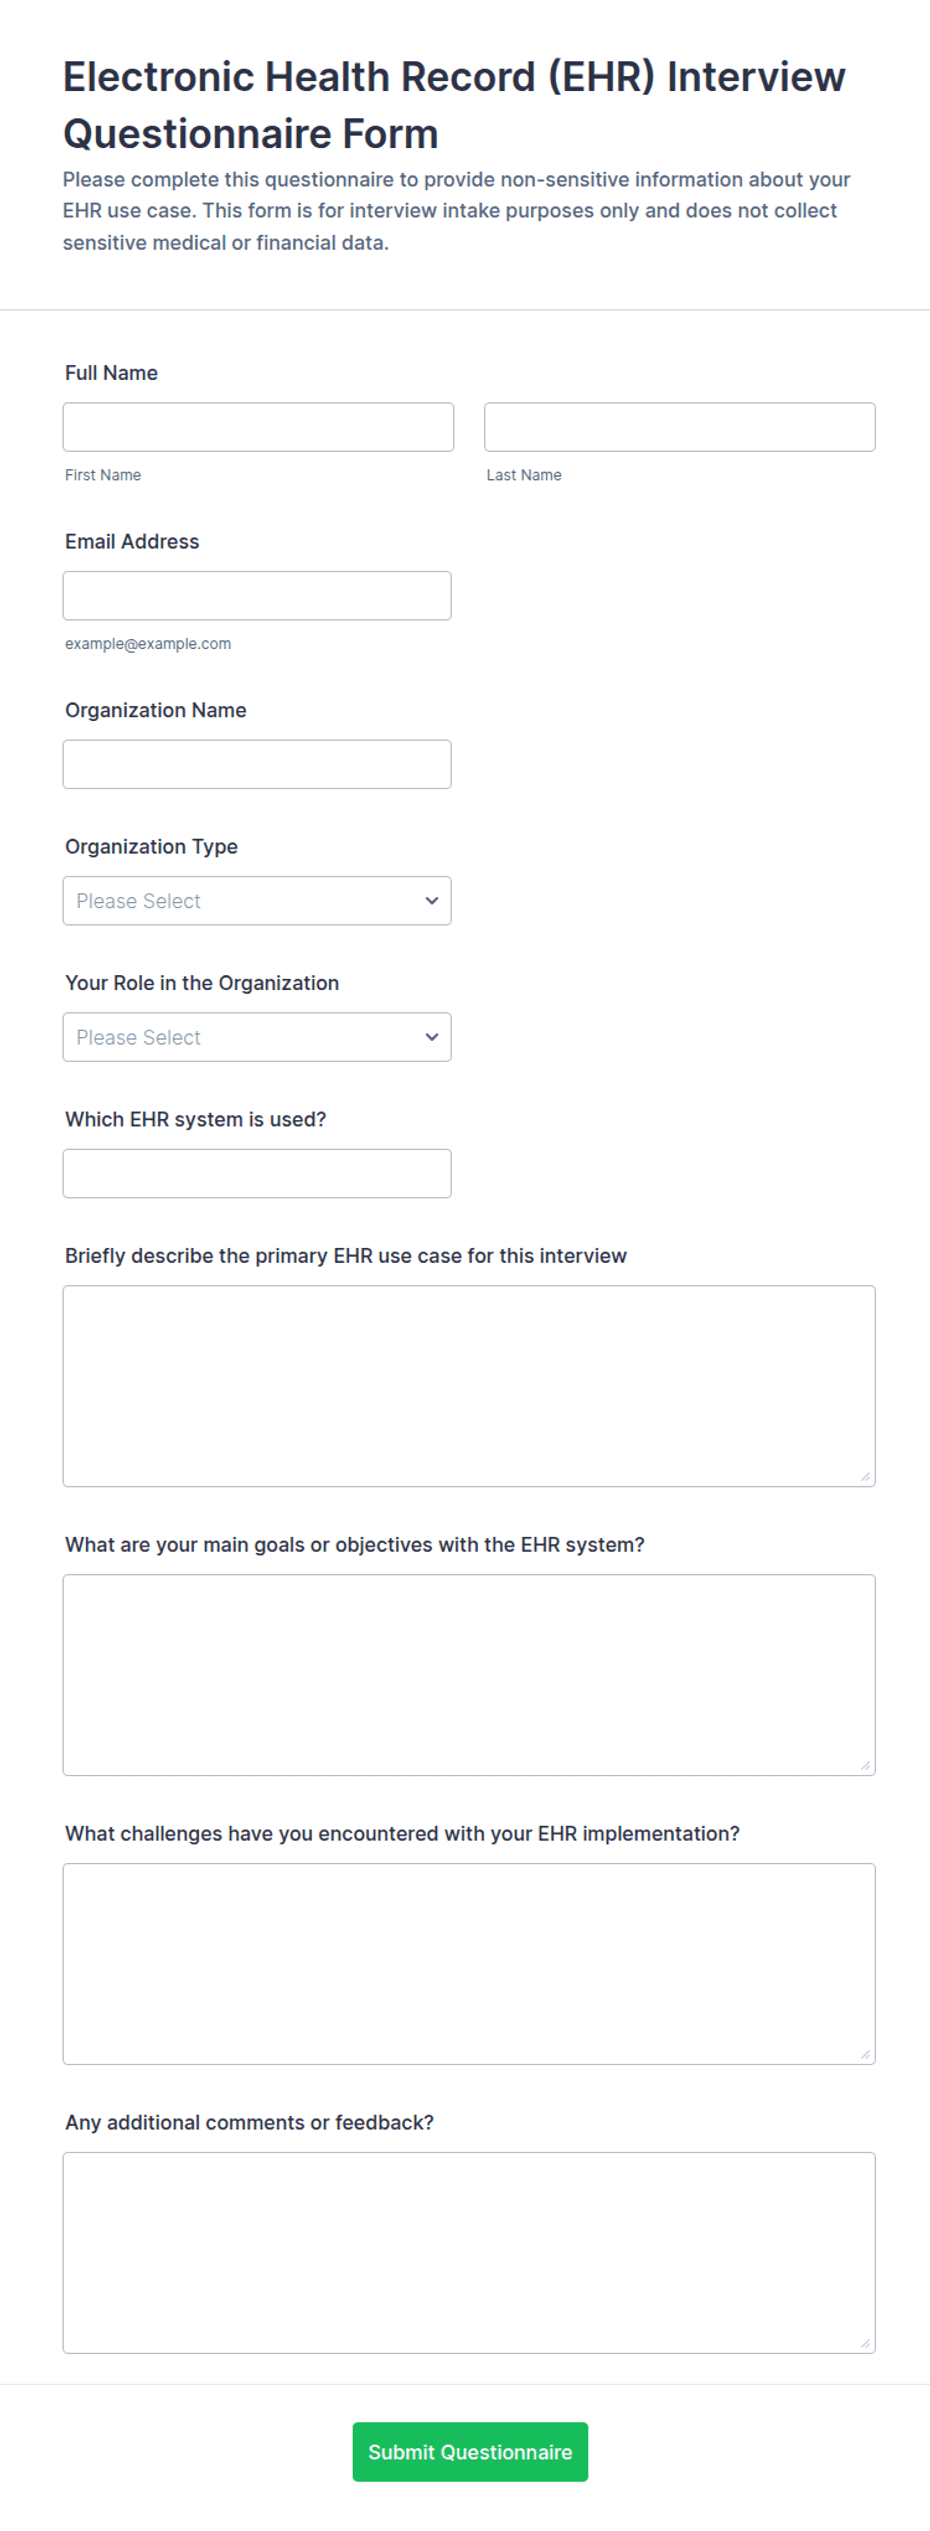Click the First Name input field
Image resolution: width=930 pixels, height=2531 pixels.
click(258, 427)
